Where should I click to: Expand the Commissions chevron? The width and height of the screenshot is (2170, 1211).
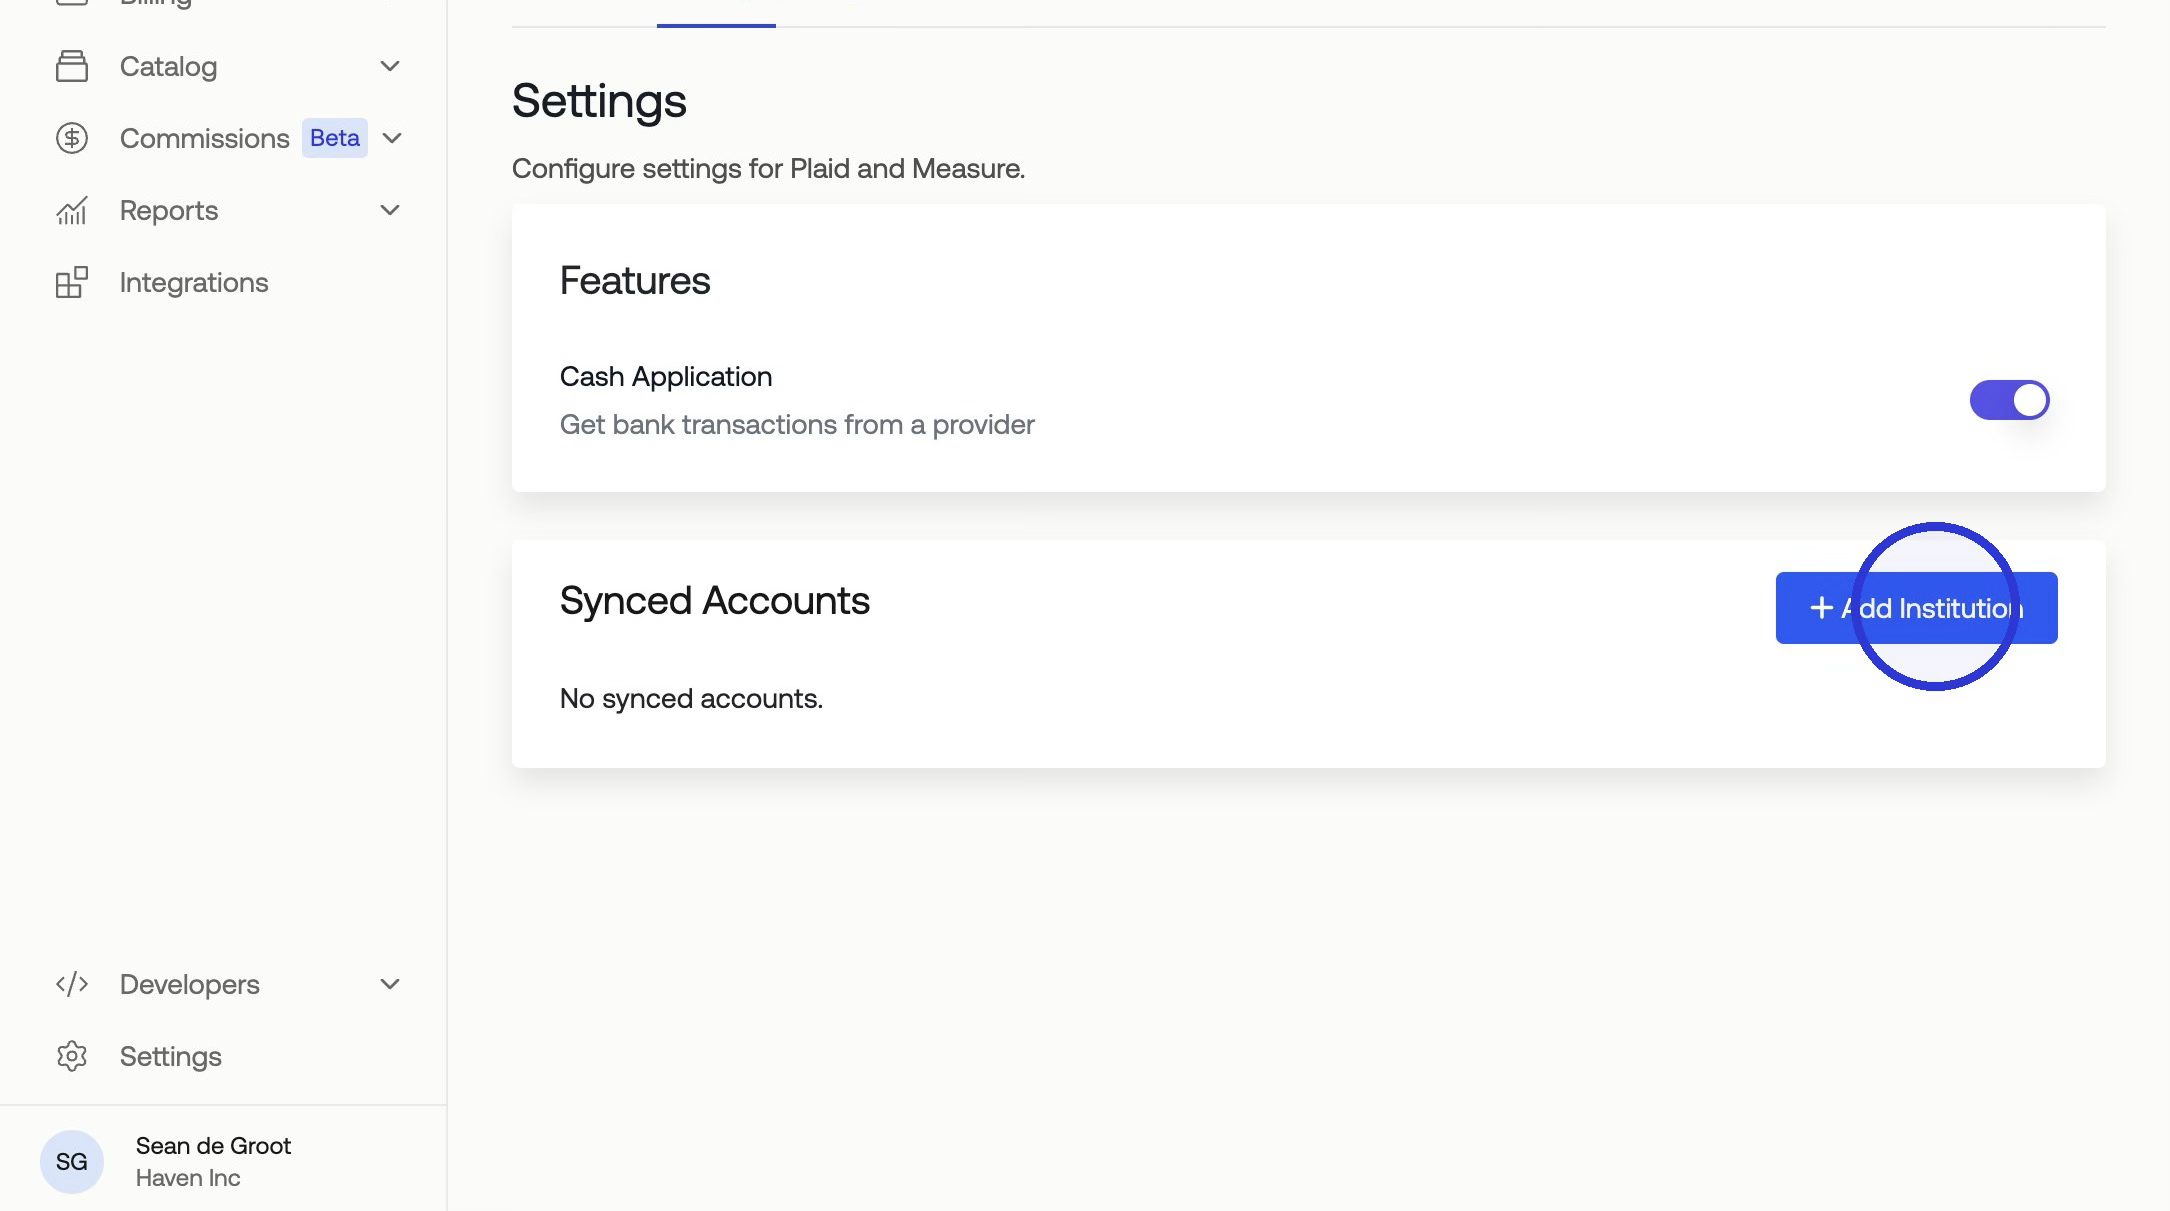392,138
